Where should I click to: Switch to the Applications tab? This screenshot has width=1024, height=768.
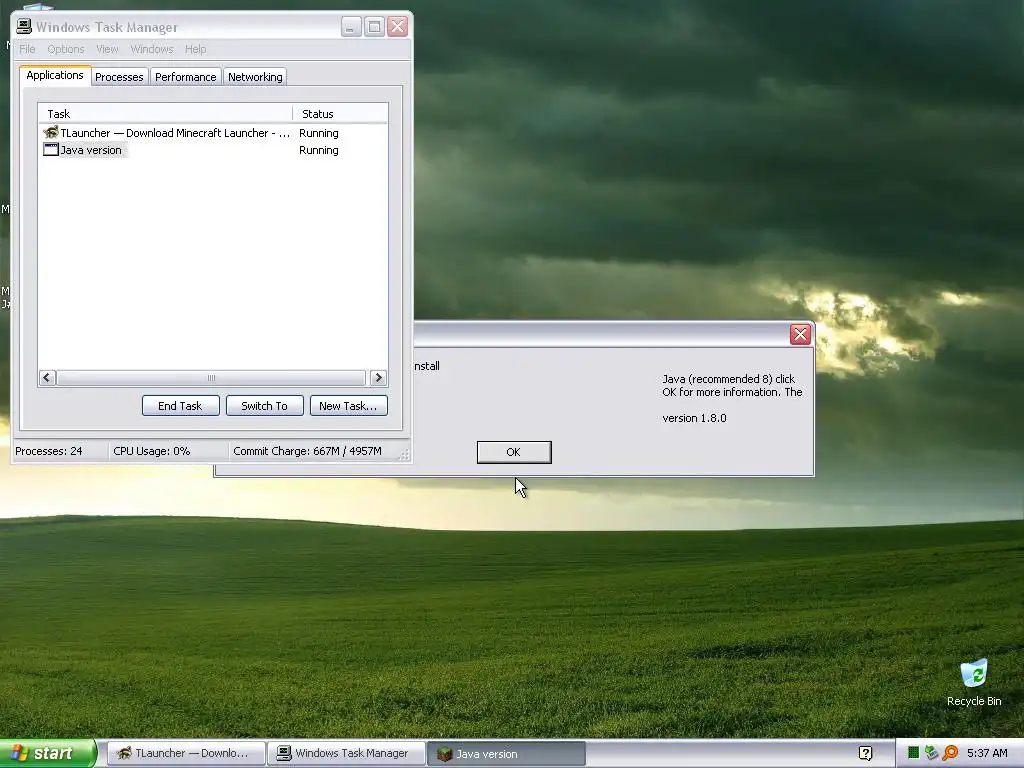click(x=55, y=75)
